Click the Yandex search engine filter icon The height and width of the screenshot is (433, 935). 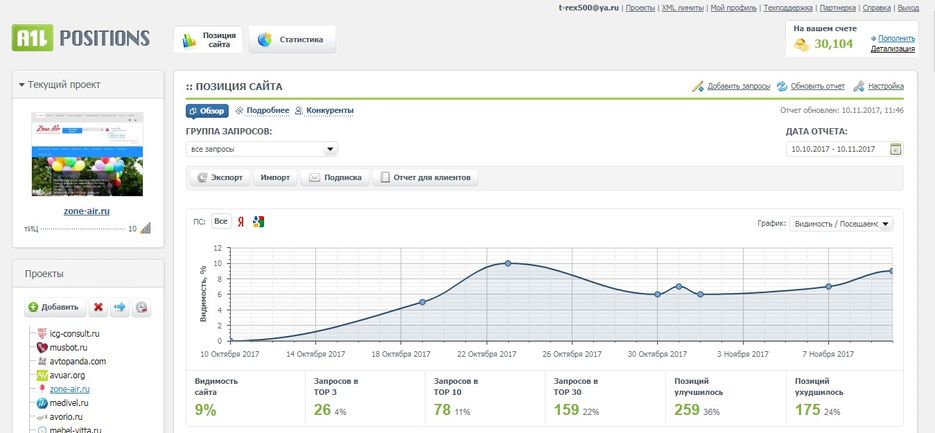[241, 222]
